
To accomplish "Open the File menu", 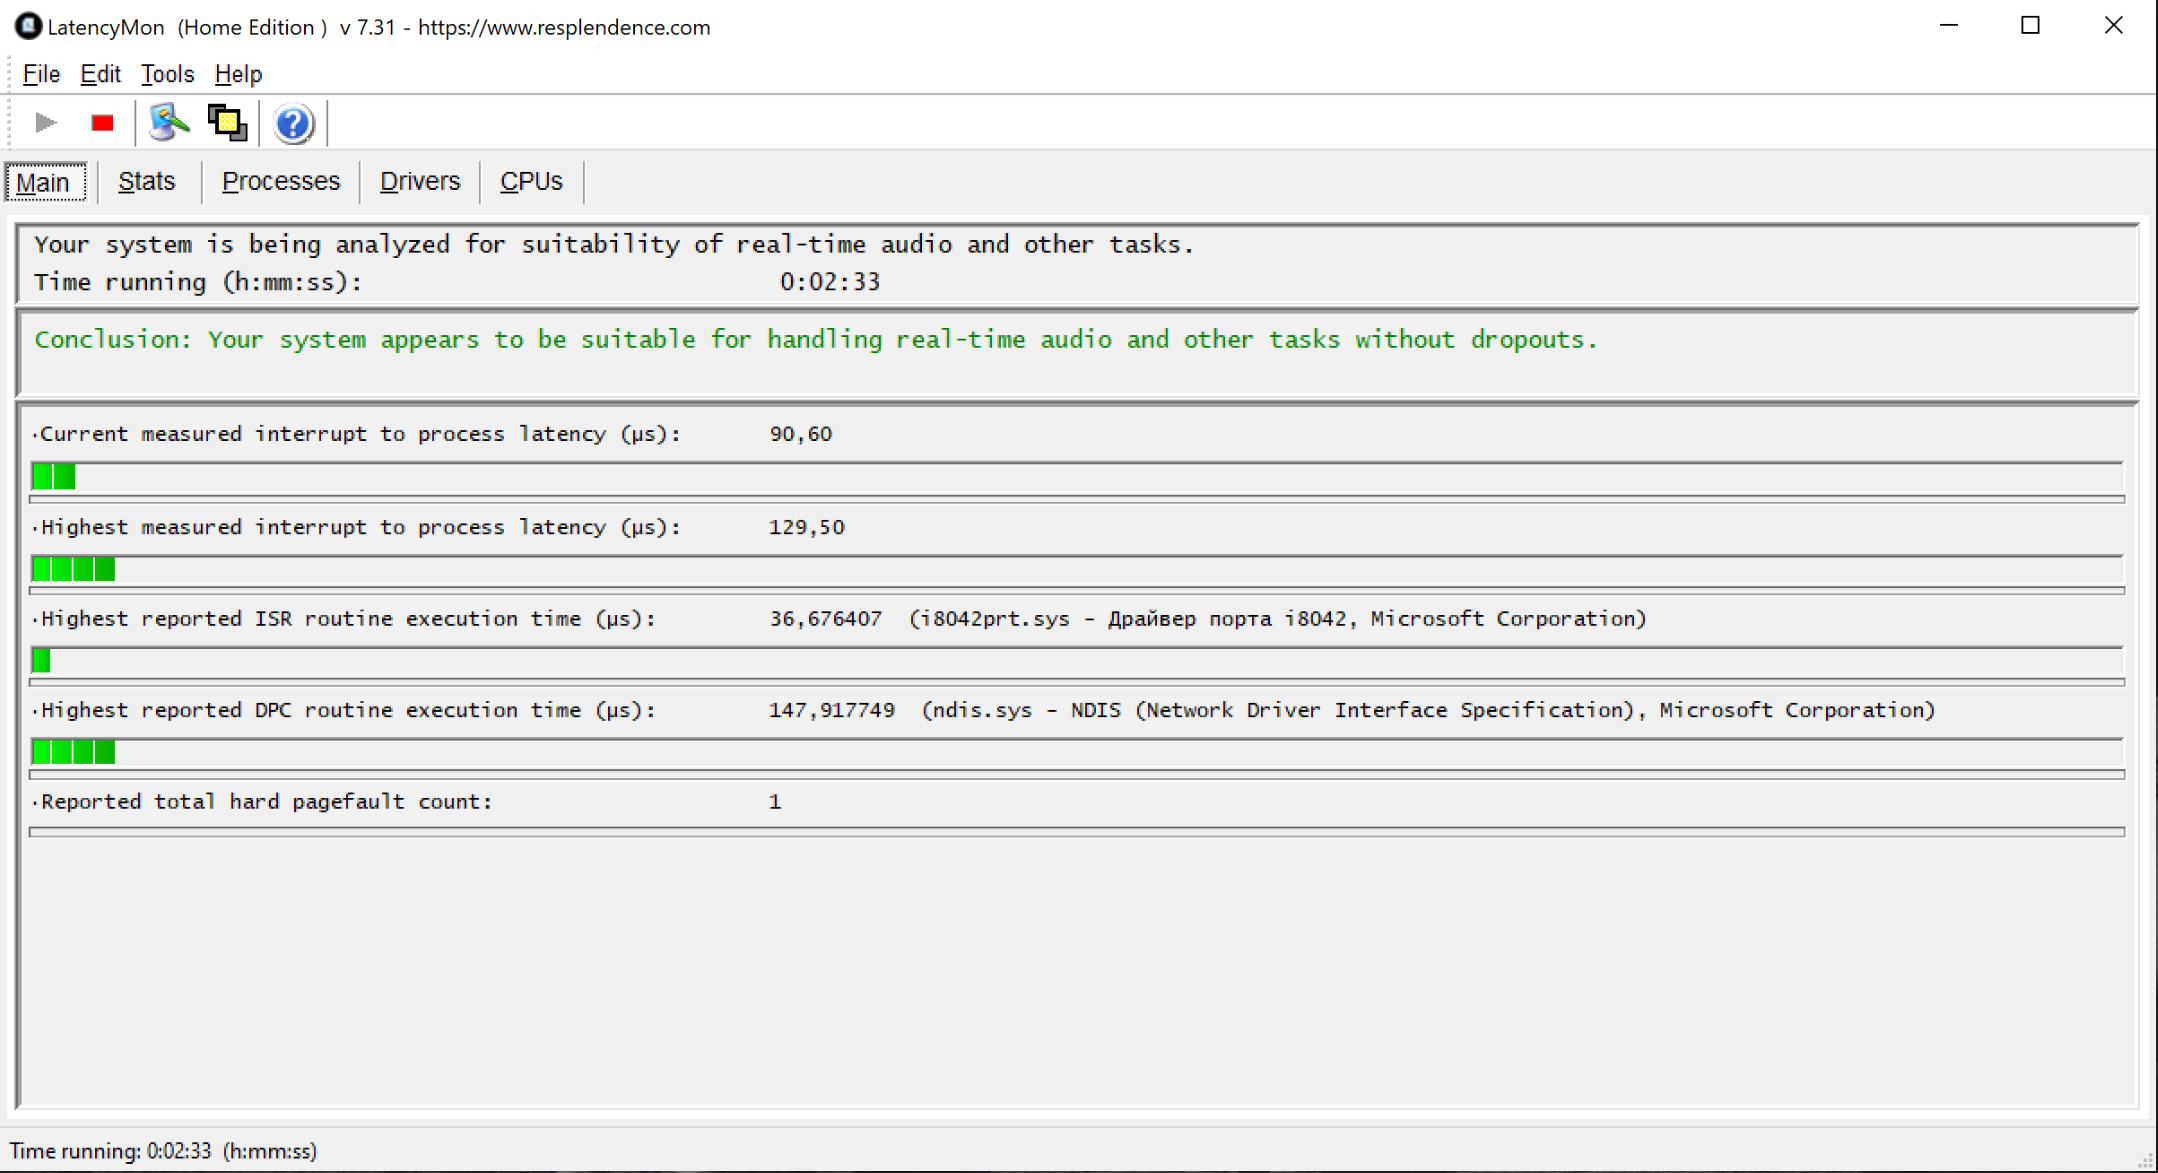I will 41,74.
